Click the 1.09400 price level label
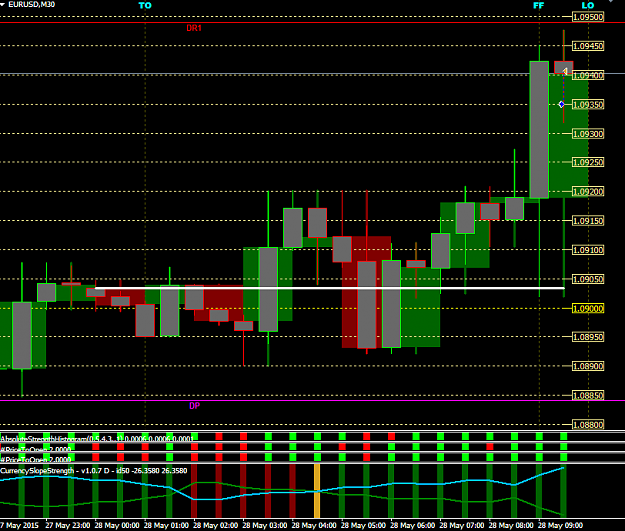Viewport: 625px width, 531px height. [588, 75]
